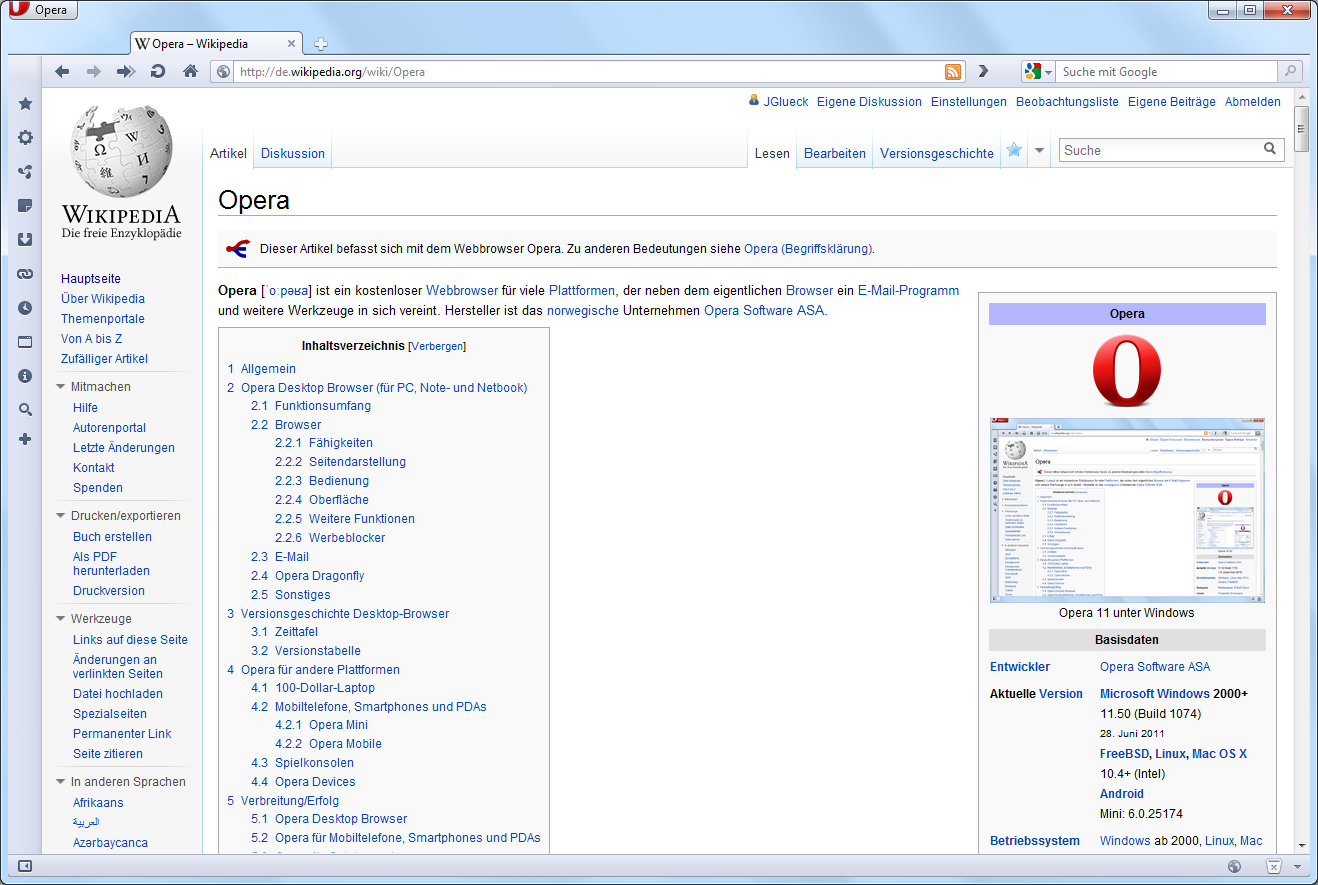Click the chevron arrow after the address bar
This screenshot has width=1318, height=885.
coord(983,72)
